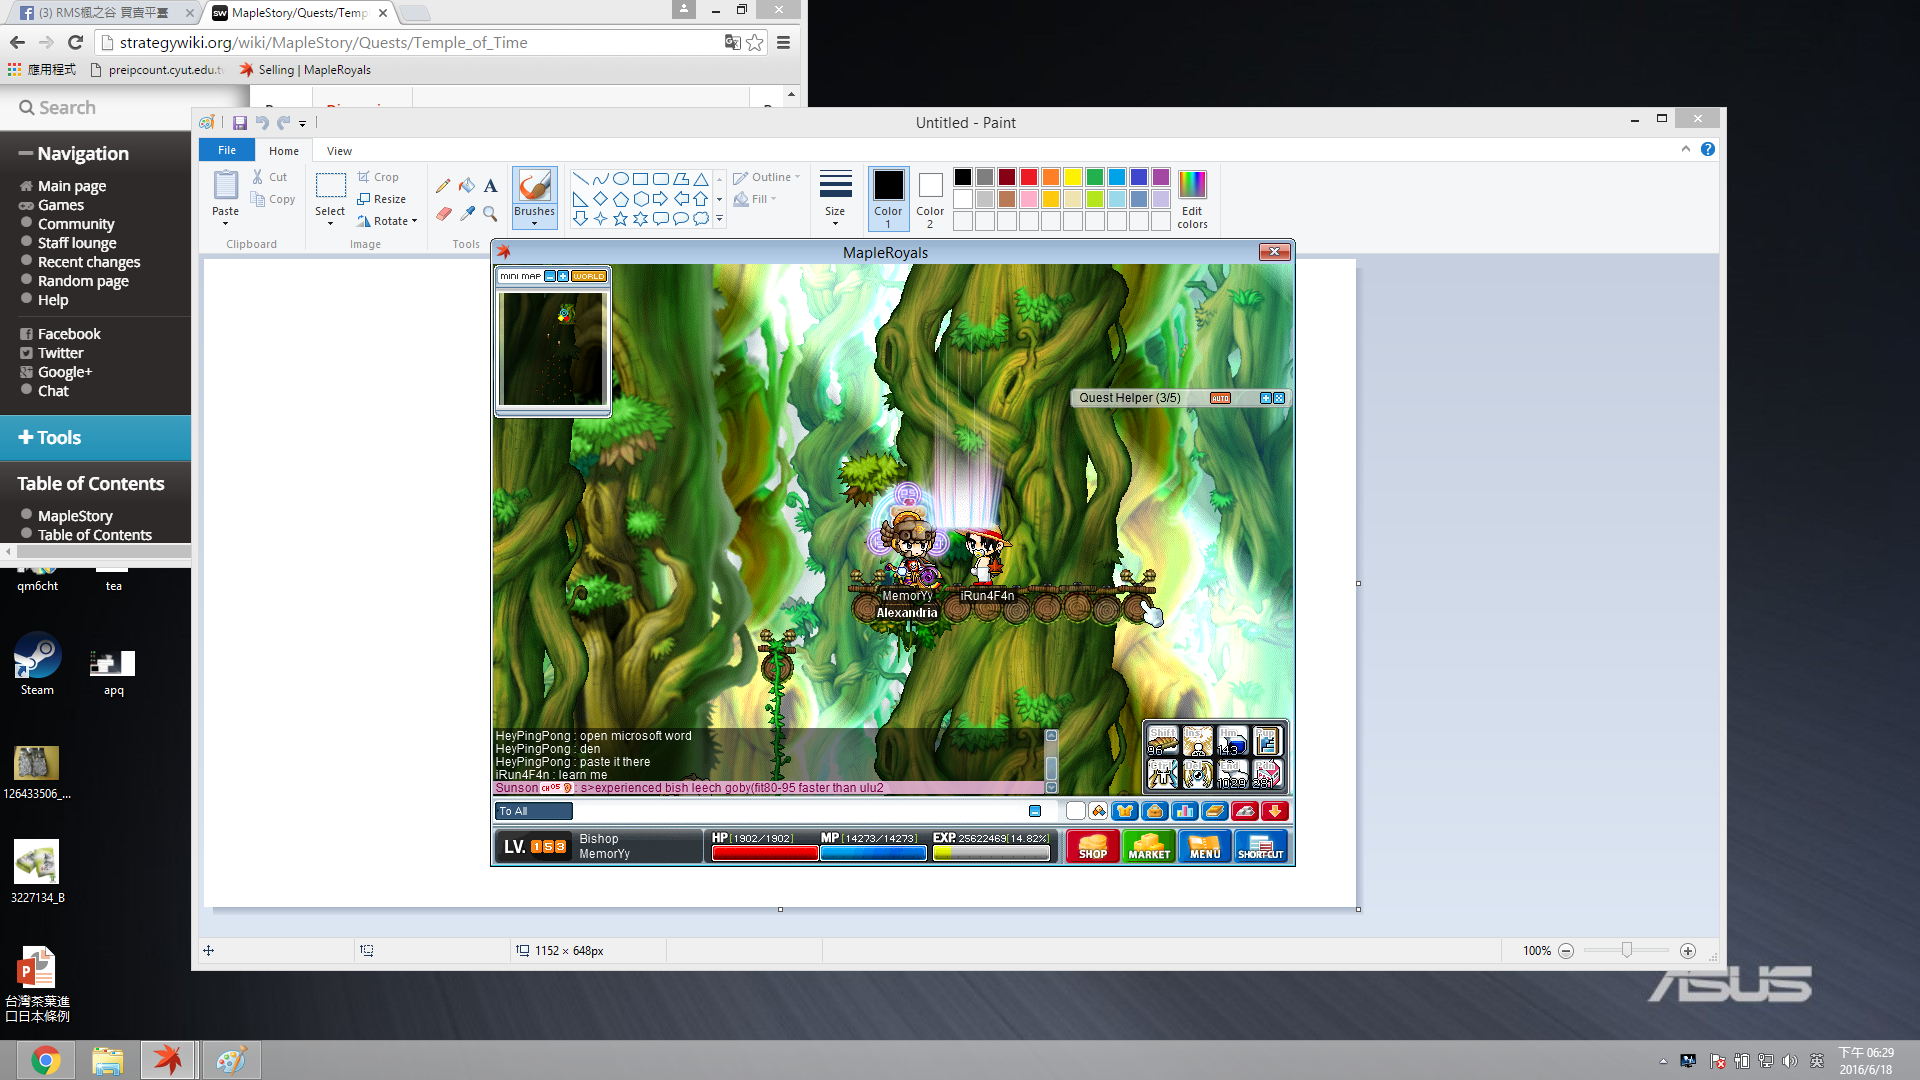The image size is (1920, 1080).
Task: Switch to the MapleStory/Quests Chrome tab
Action: [x=300, y=13]
